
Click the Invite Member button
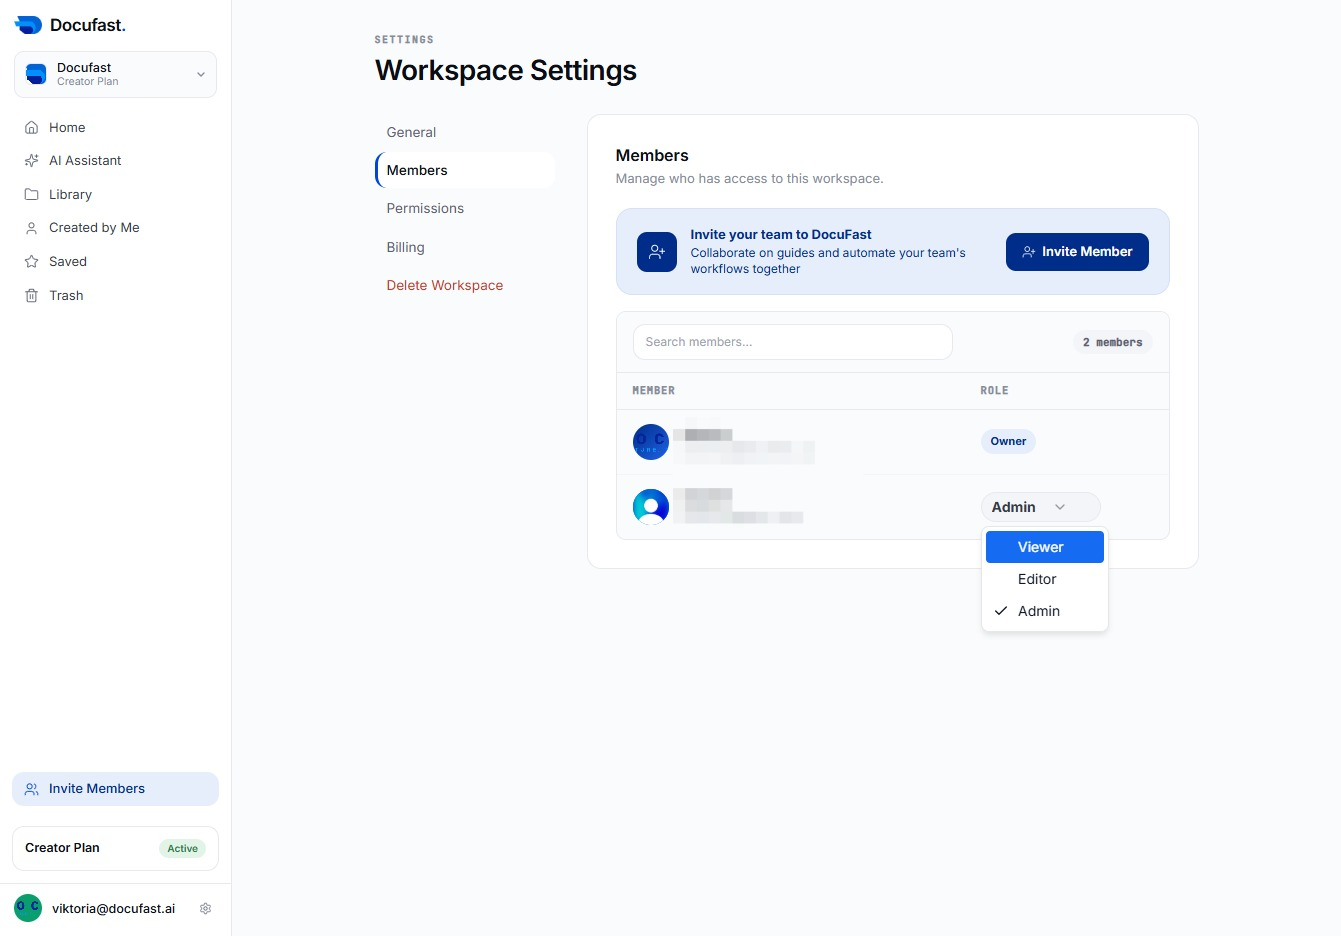click(1077, 252)
